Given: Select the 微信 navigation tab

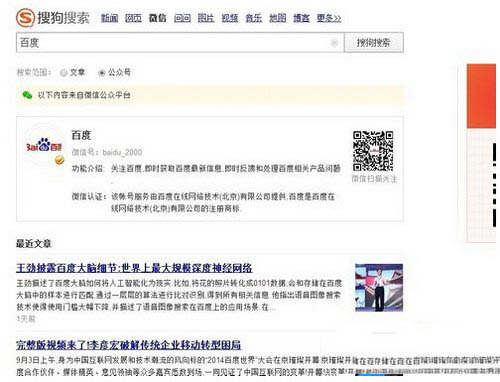Looking at the screenshot, I should 157,18.
